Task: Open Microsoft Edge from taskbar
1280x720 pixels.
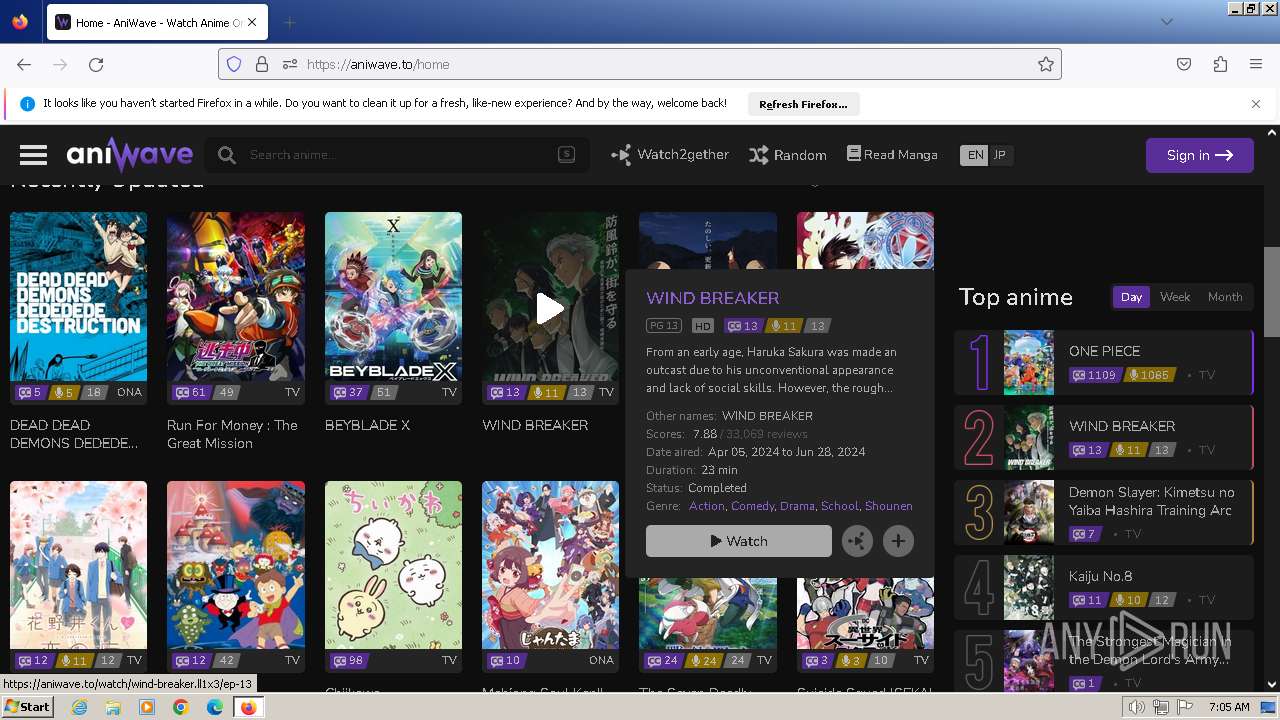Action: pyautogui.click(x=214, y=707)
